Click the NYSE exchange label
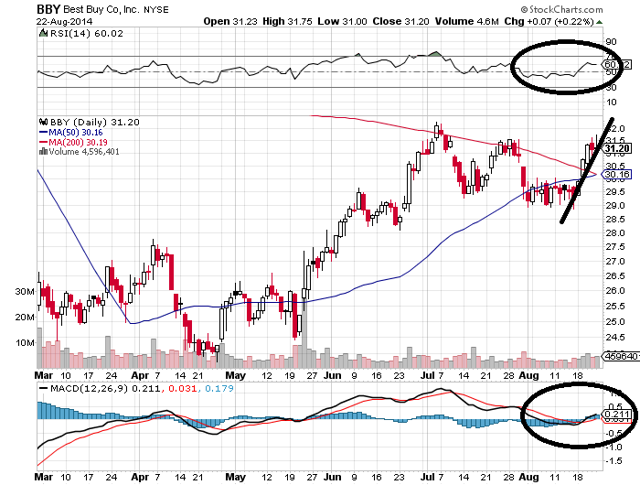This screenshot has width=640, height=485. tap(156, 9)
